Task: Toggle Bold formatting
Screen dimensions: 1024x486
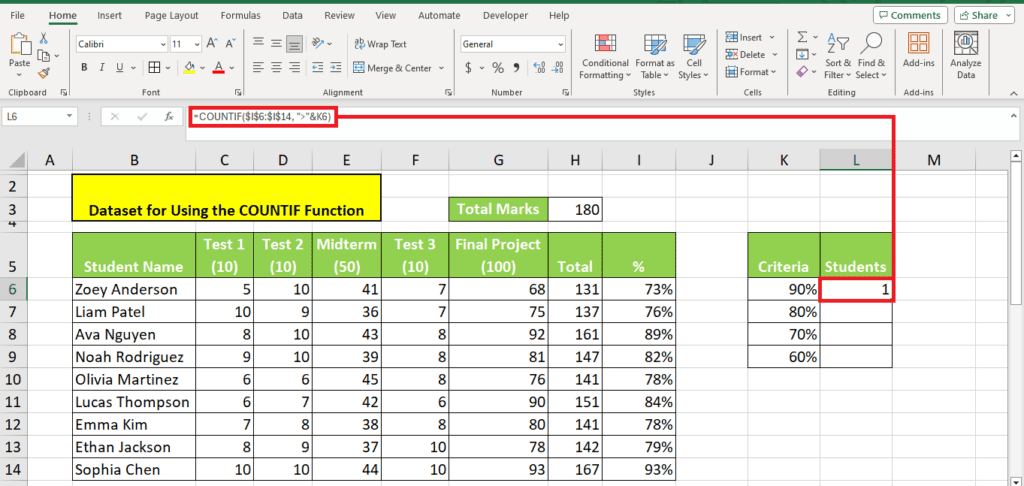Action: [85, 68]
